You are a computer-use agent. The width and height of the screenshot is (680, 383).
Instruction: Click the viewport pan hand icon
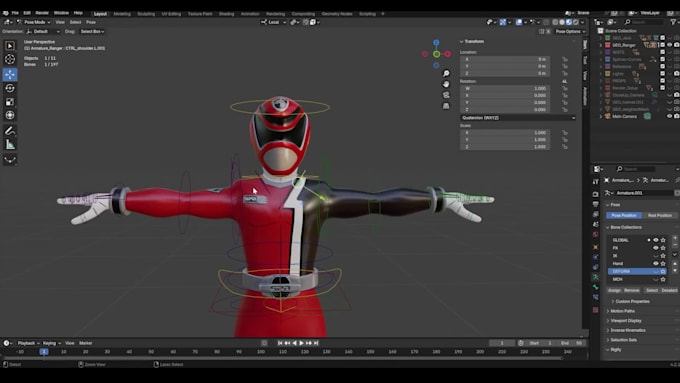coord(446,84)
